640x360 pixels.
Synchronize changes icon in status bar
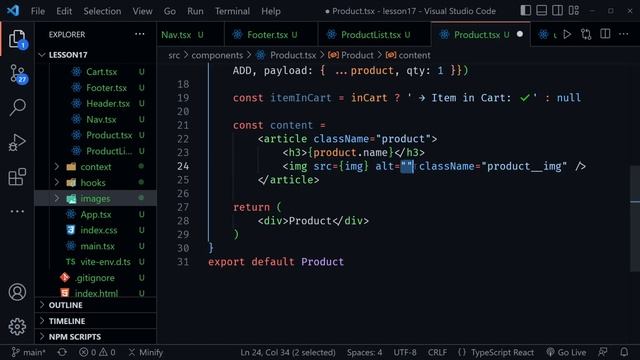[x=62, y=352]
